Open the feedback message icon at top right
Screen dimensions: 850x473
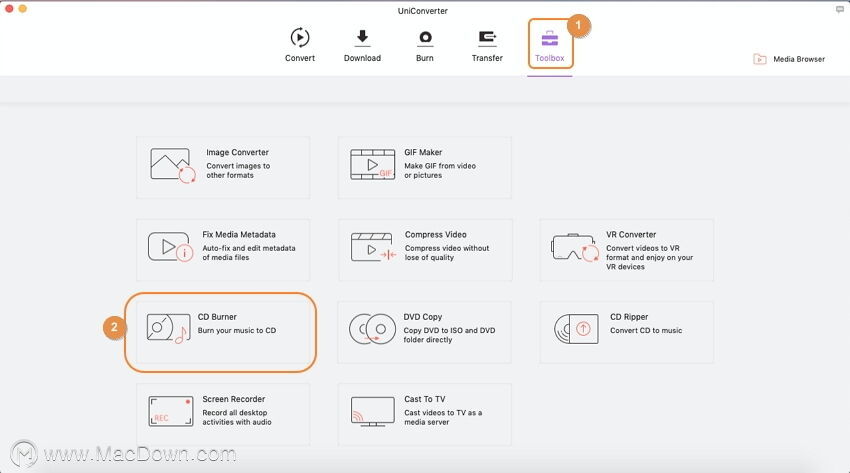(840, 10)
